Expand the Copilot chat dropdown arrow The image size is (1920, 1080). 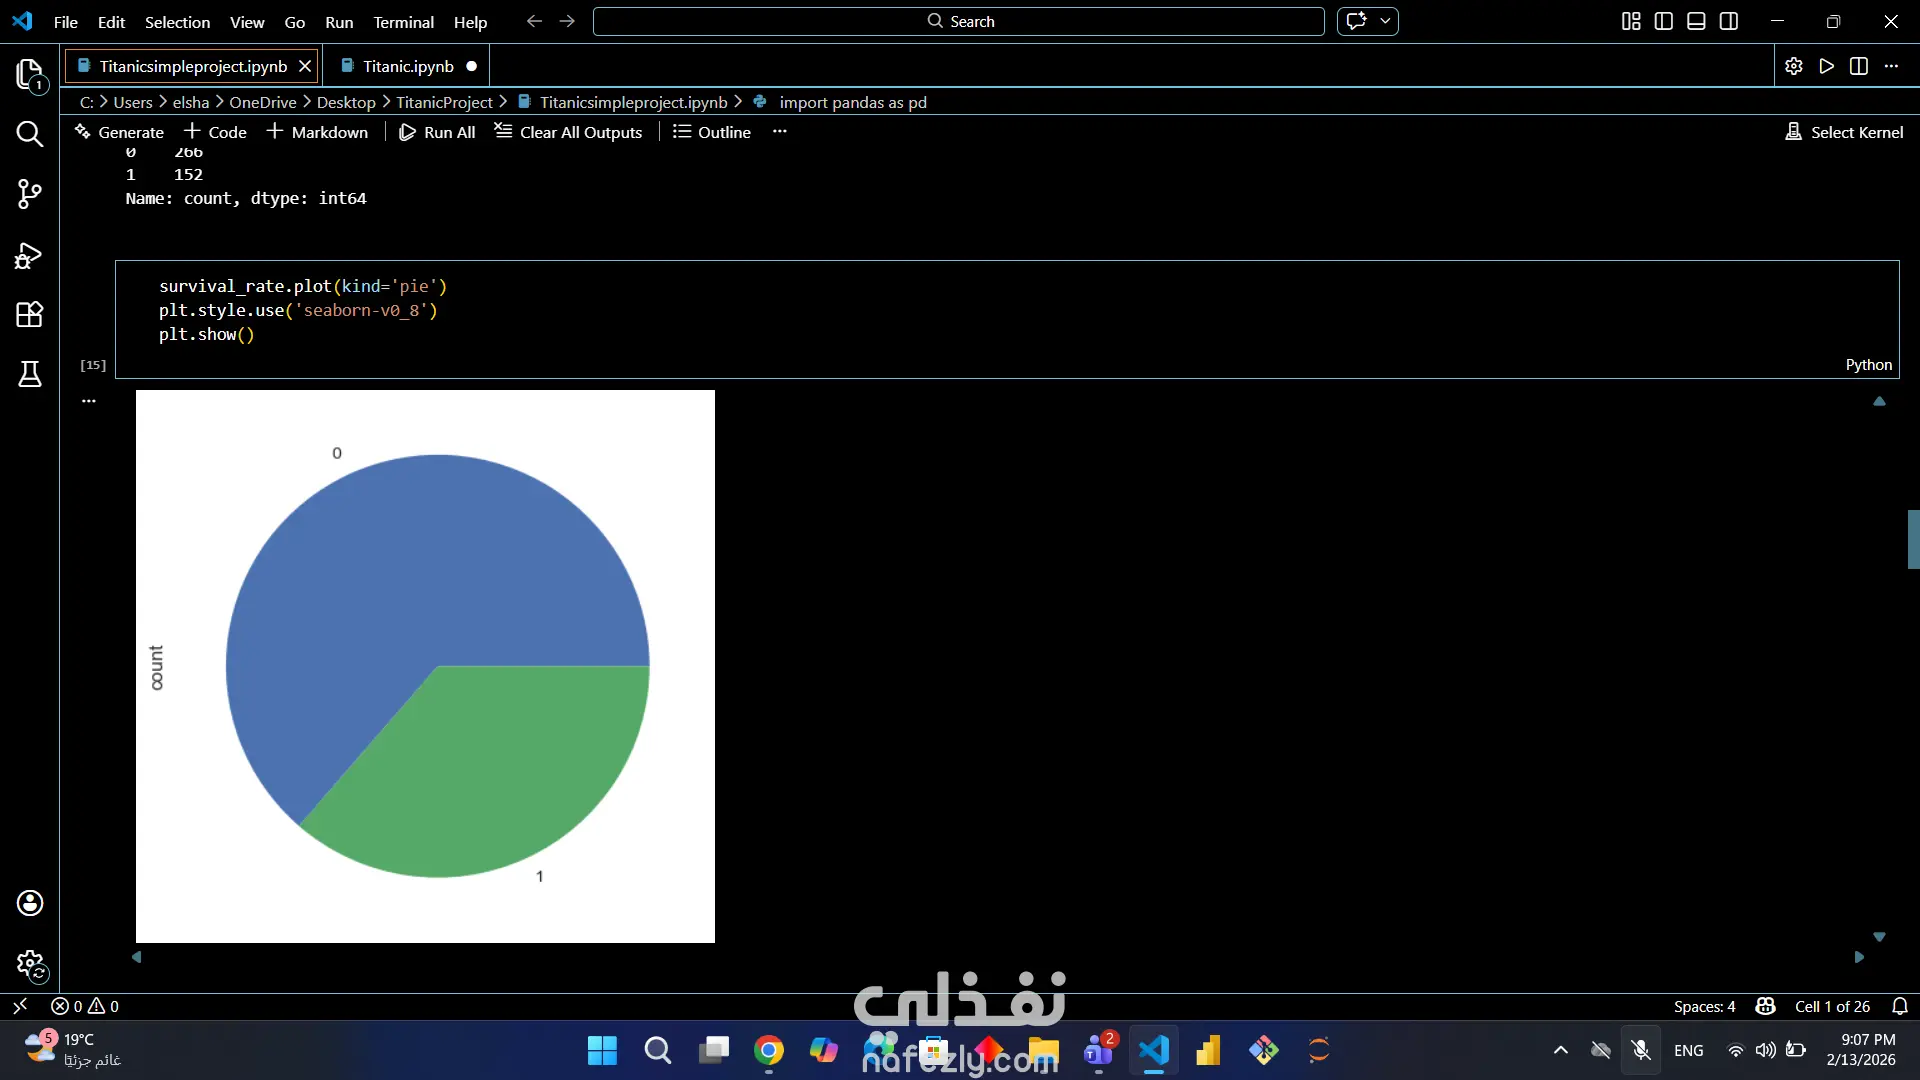[1385, 21]
